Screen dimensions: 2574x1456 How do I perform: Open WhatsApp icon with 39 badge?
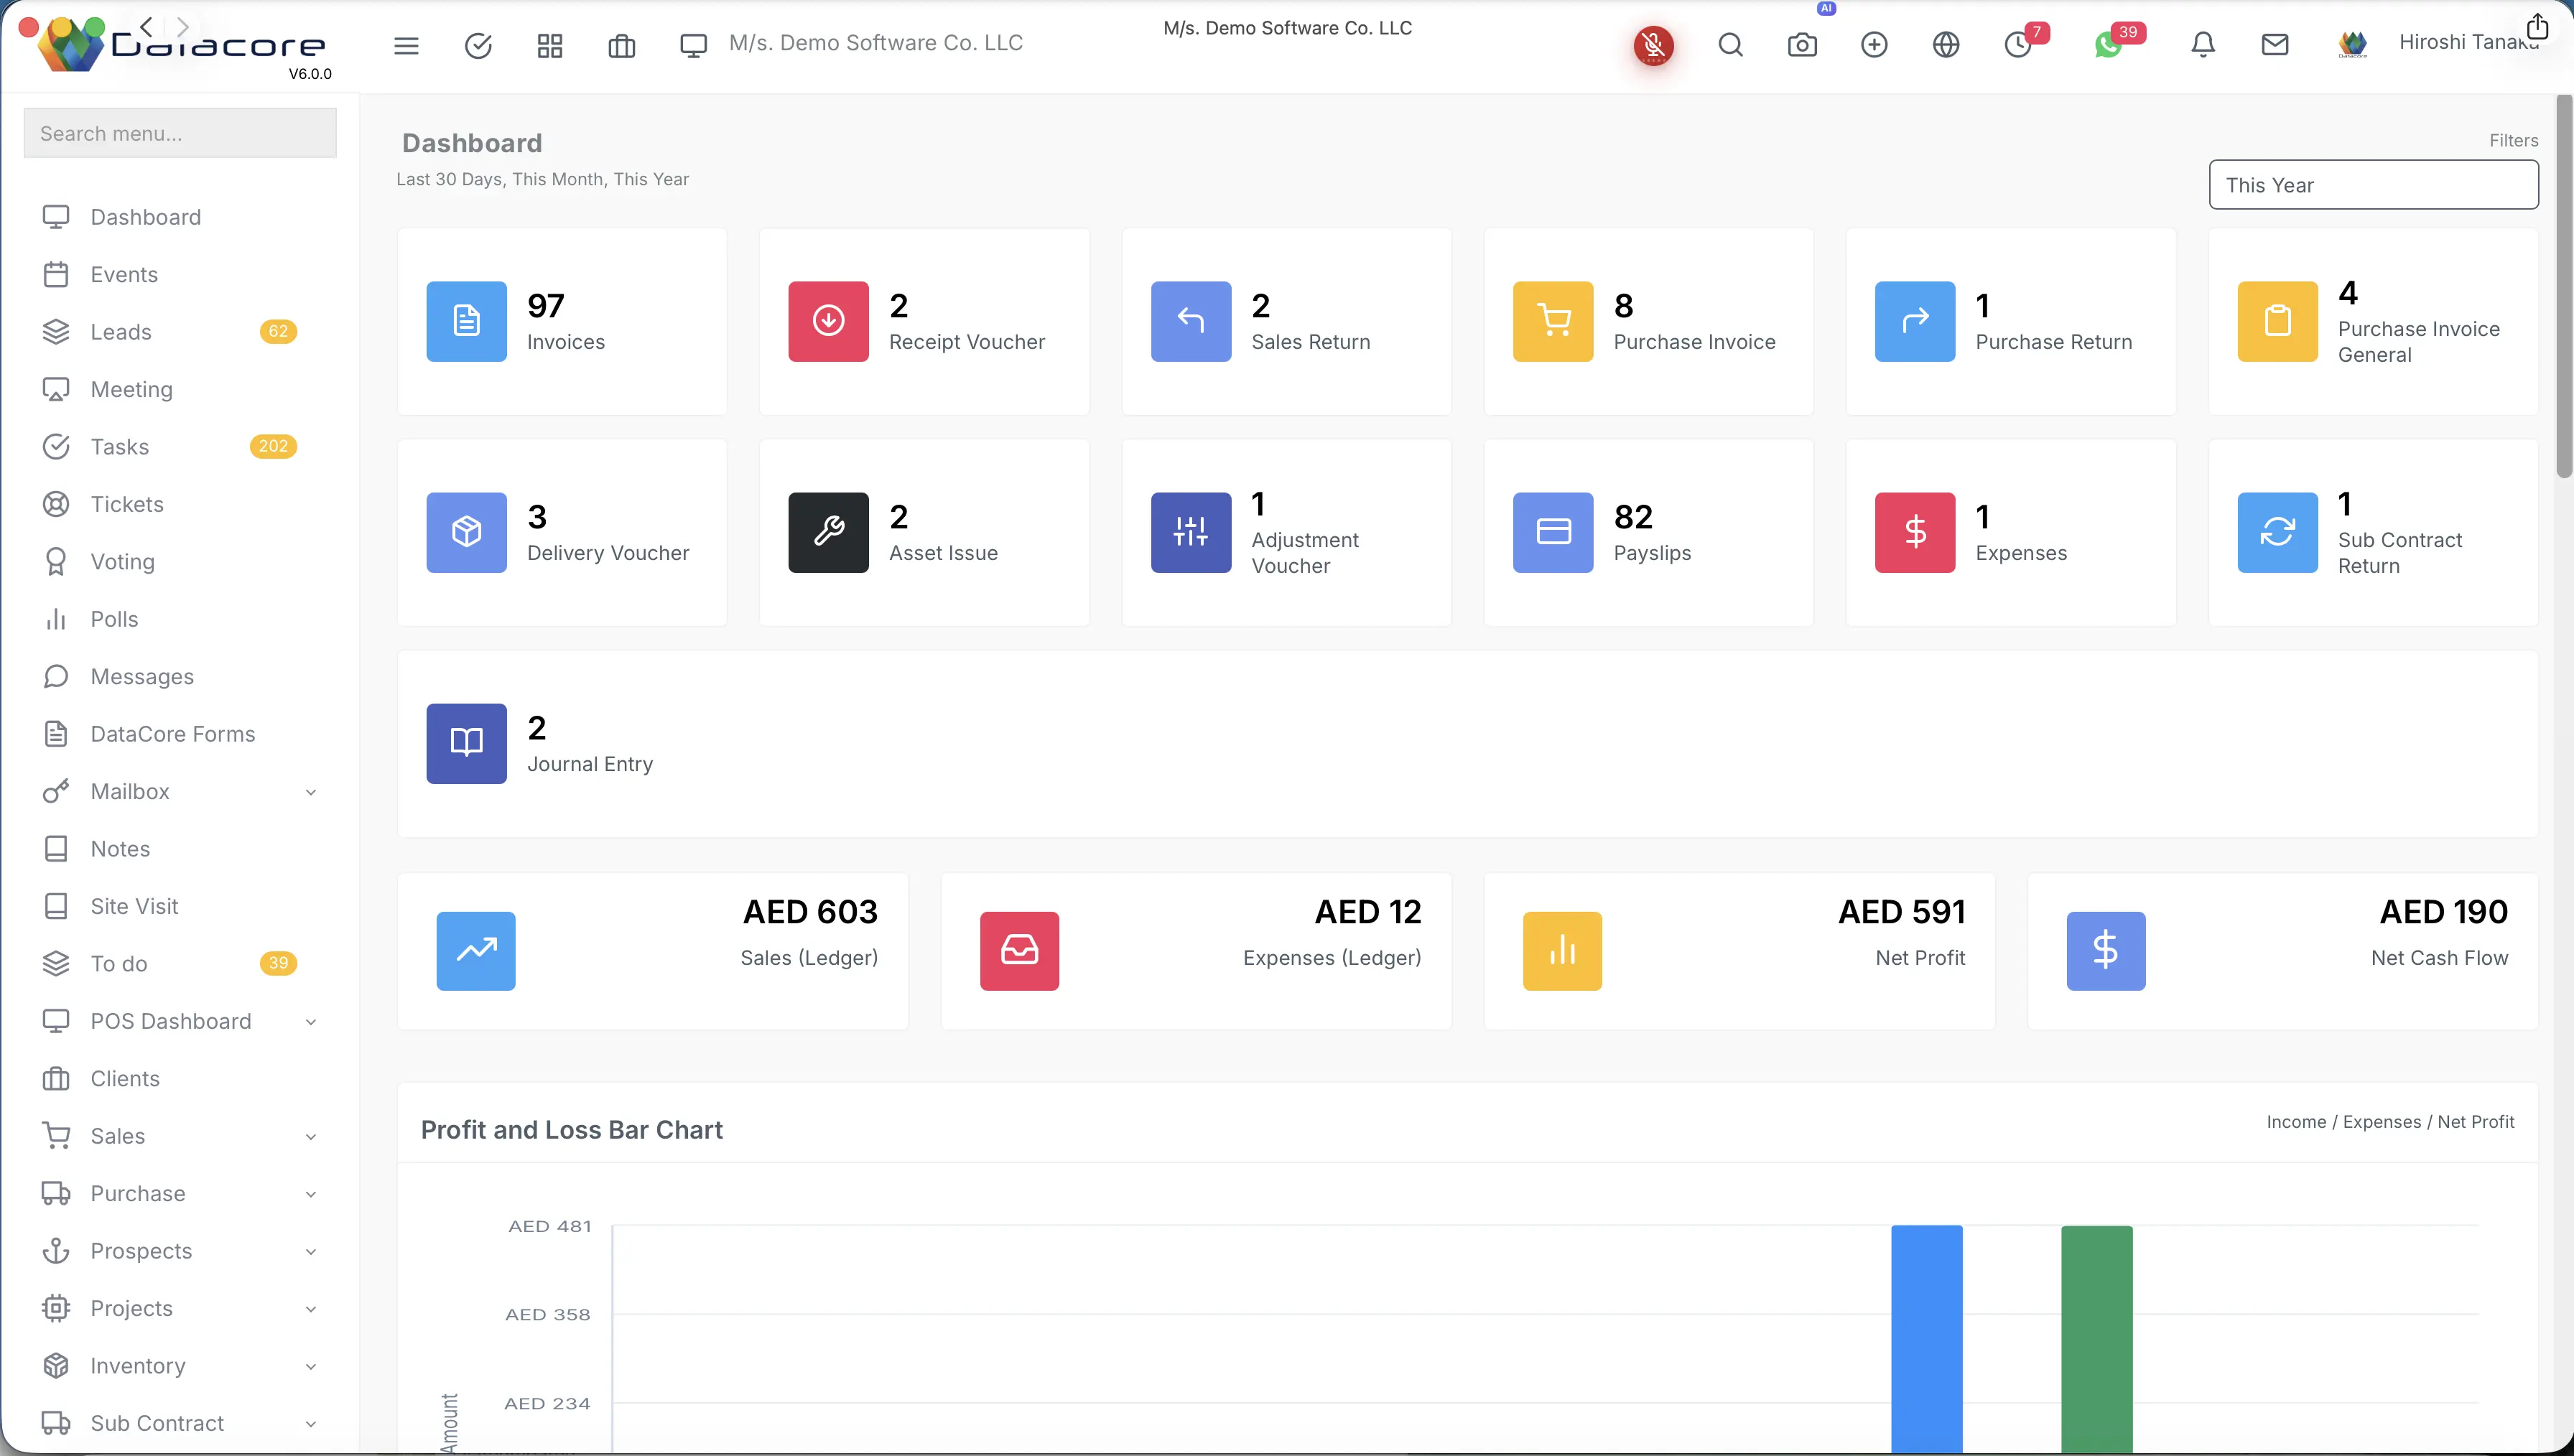coord(2108,45)
